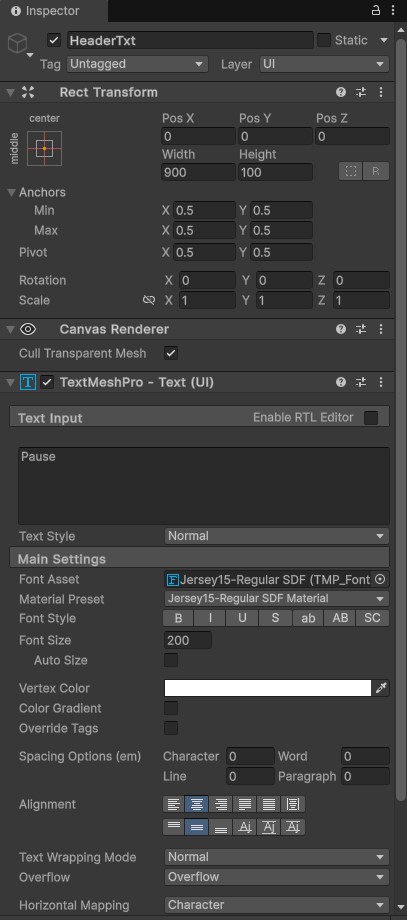Enable the Auto Size checkbox
Image resolution: width=407 pixels, height=920 pixels.
[171, 660]
